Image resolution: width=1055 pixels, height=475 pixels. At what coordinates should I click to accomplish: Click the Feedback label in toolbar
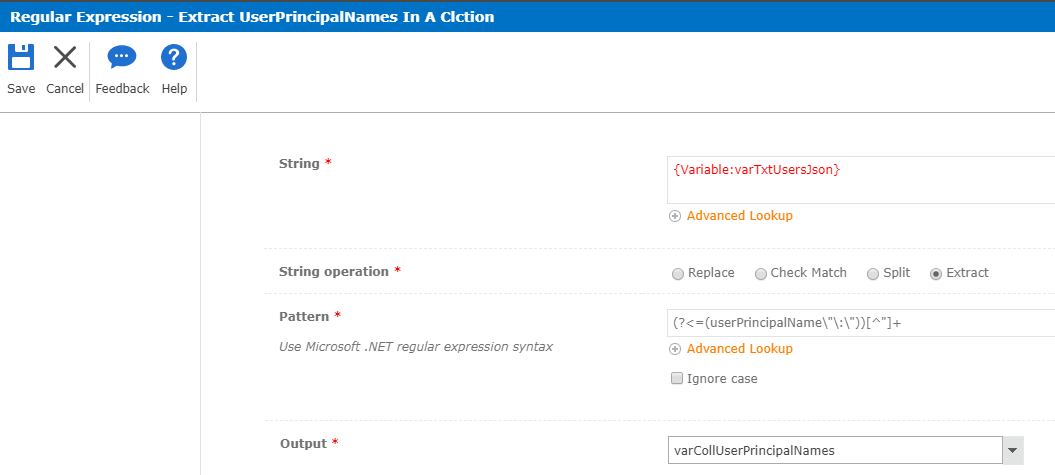point(122,89)
